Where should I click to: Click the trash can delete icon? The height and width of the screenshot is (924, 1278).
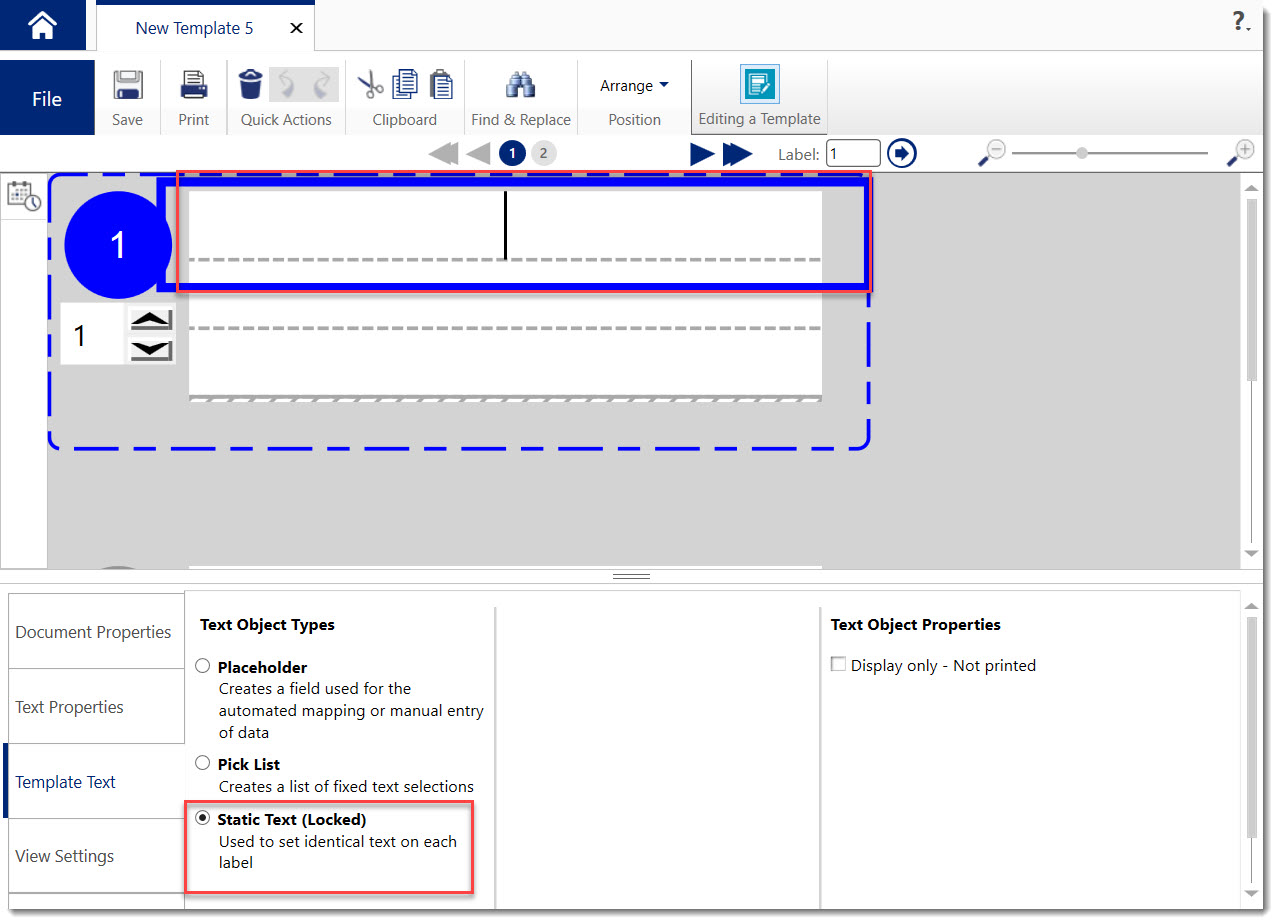coord(251,85)
